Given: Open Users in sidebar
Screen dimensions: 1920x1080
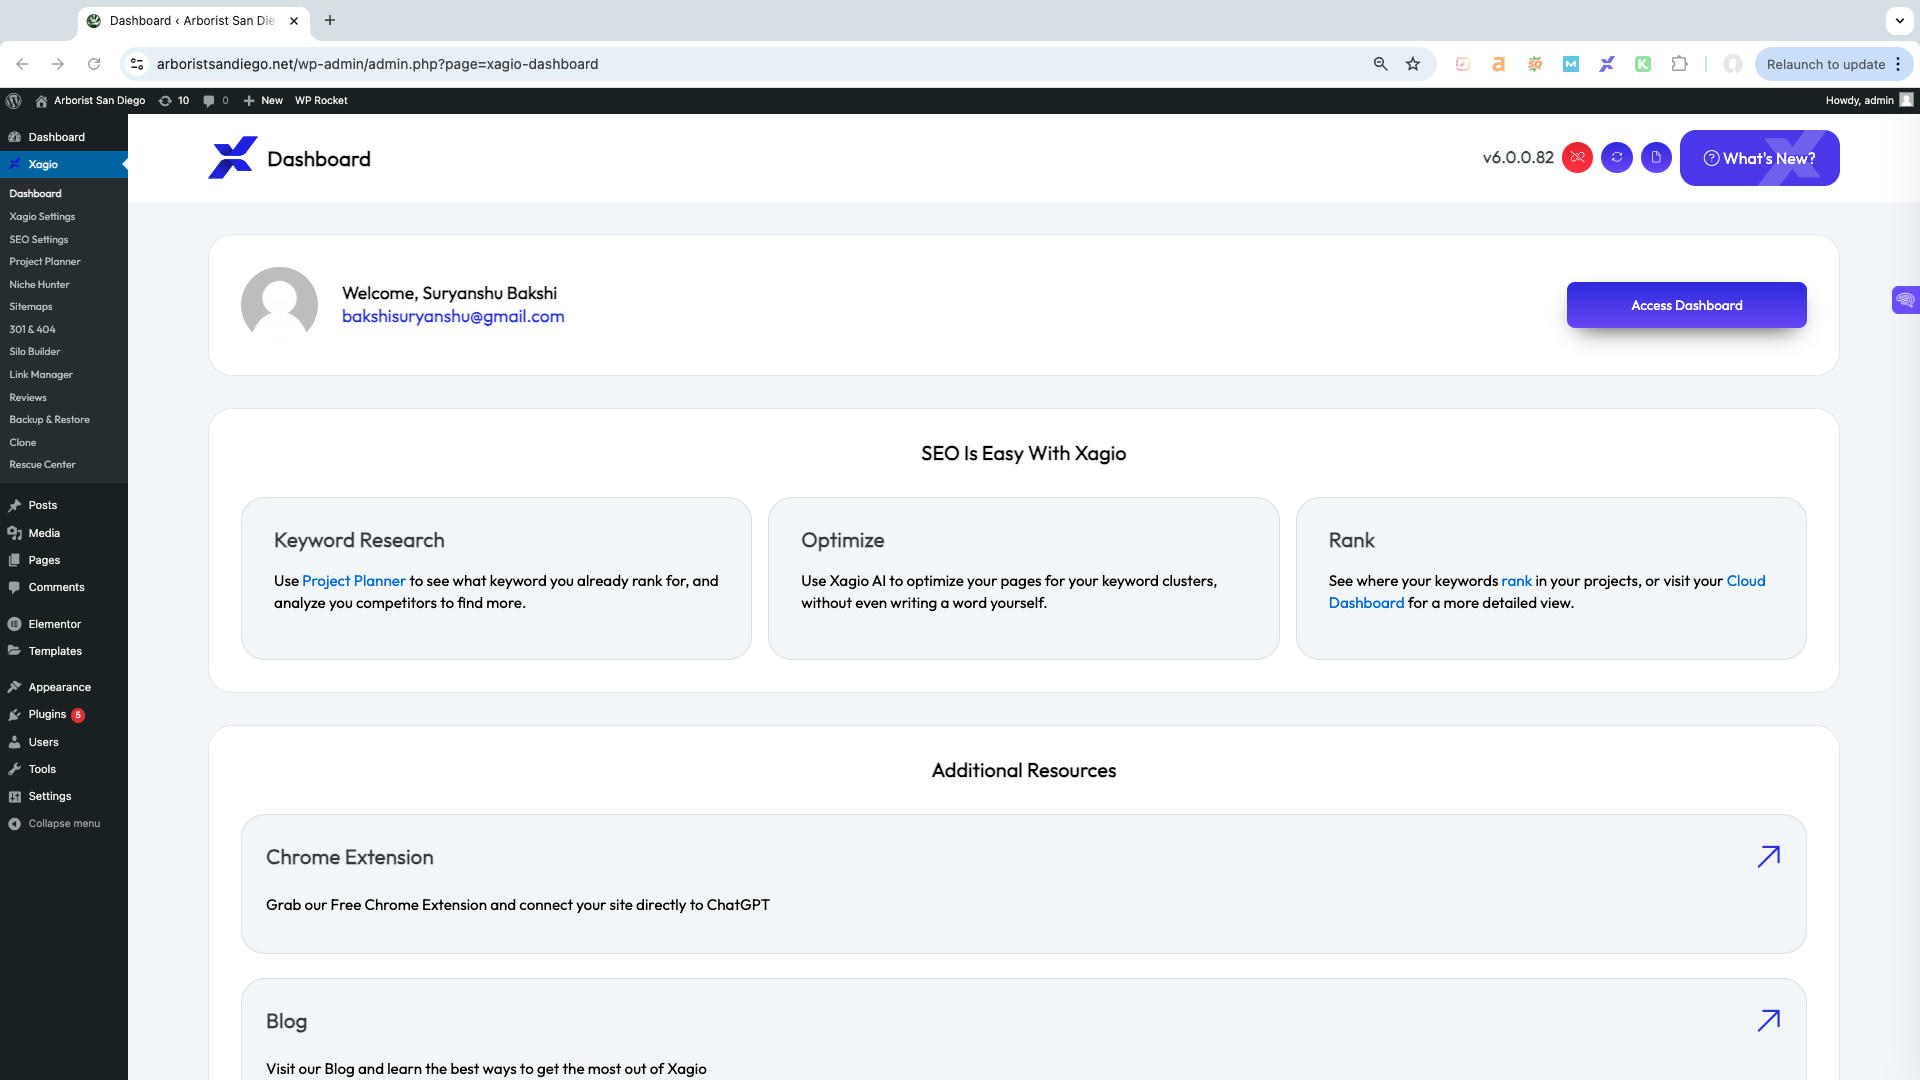Looking at the screenshot, I should tap(44, 743).
